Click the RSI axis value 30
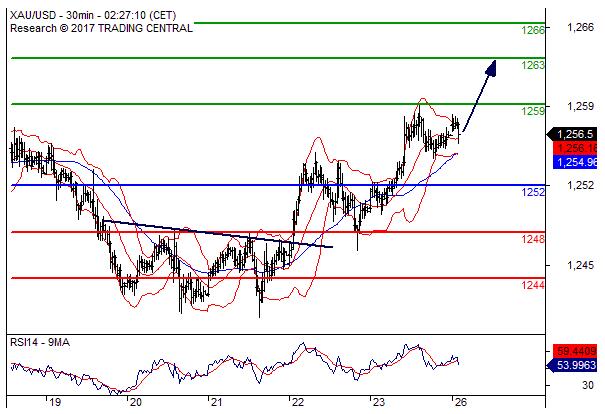 (x=588, y=385)
